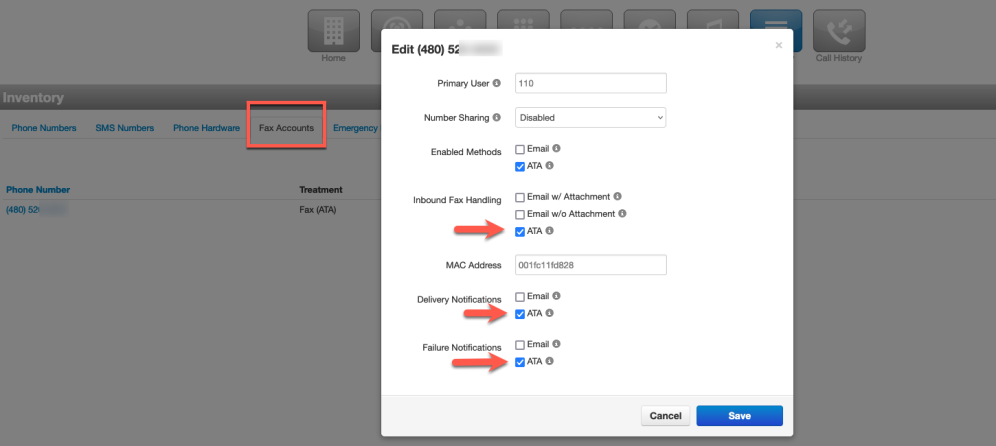Click the Treatment column header
Image resolution: width=996 pixels, height=446 pixels.
pos(321,189)
